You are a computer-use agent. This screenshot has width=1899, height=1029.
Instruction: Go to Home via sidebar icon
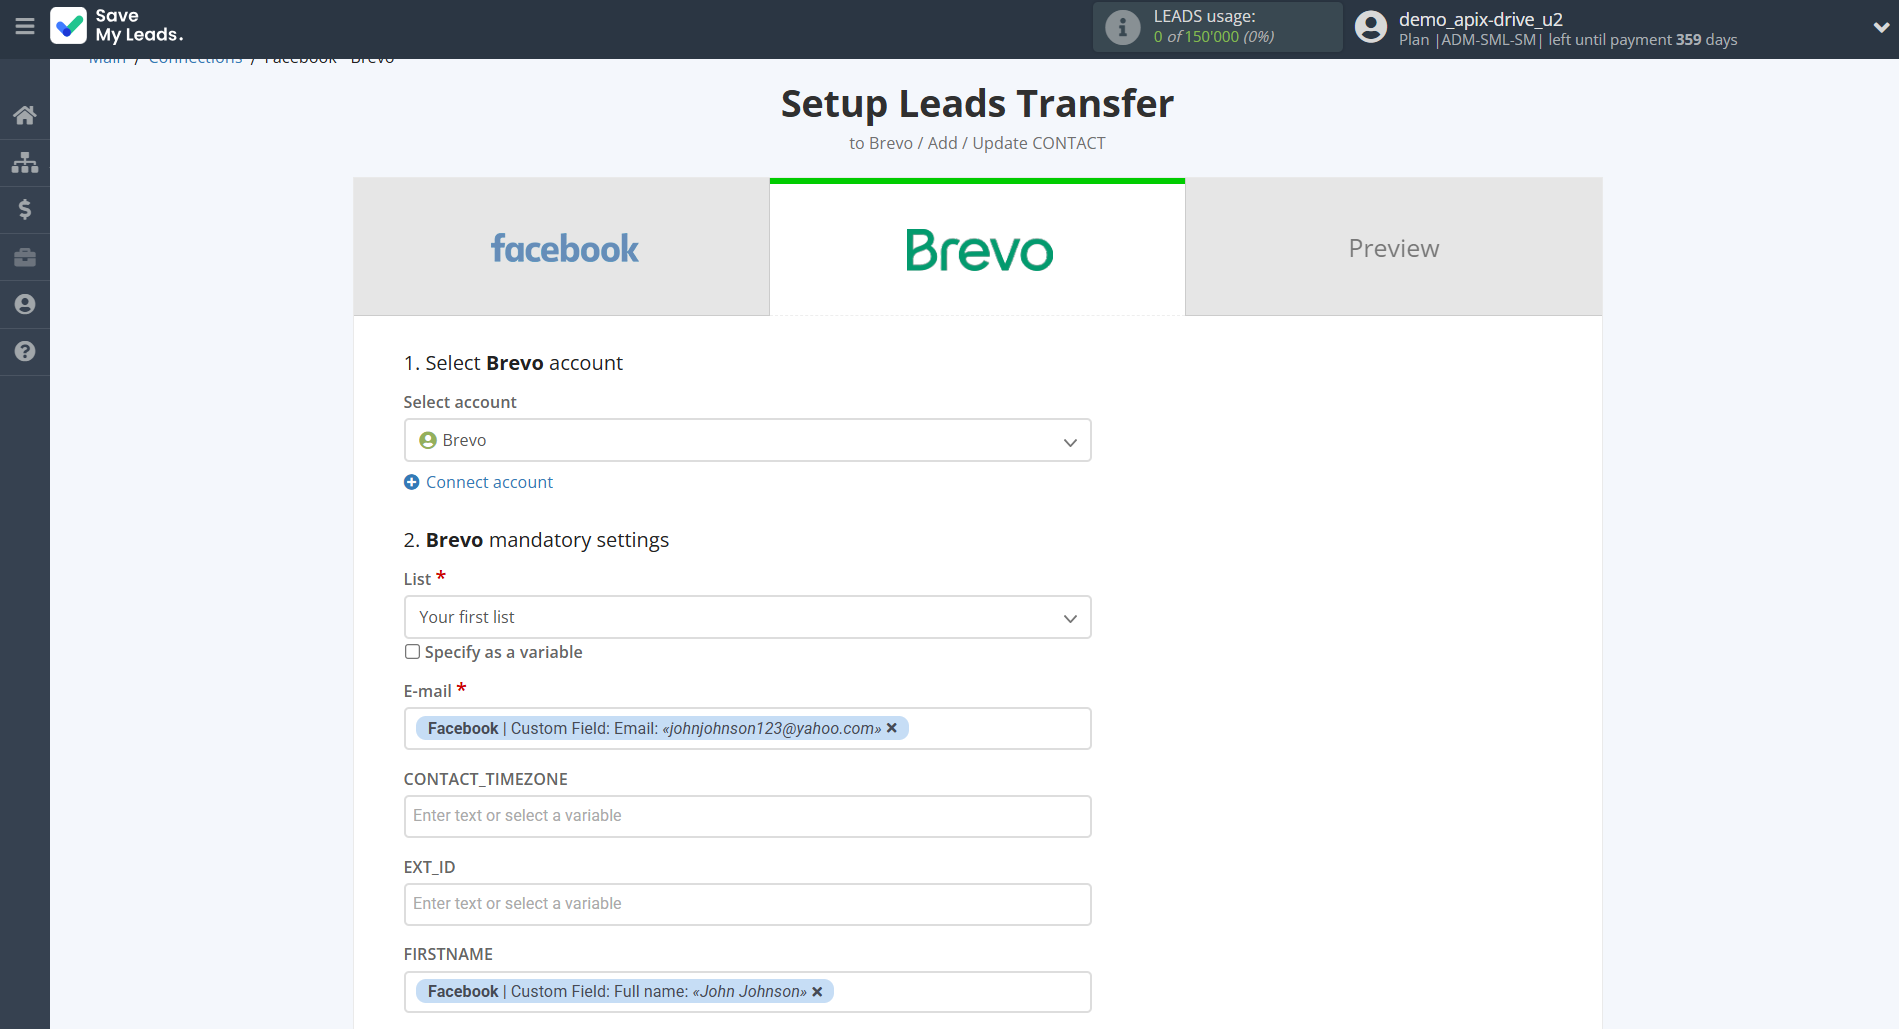[25, 115]
